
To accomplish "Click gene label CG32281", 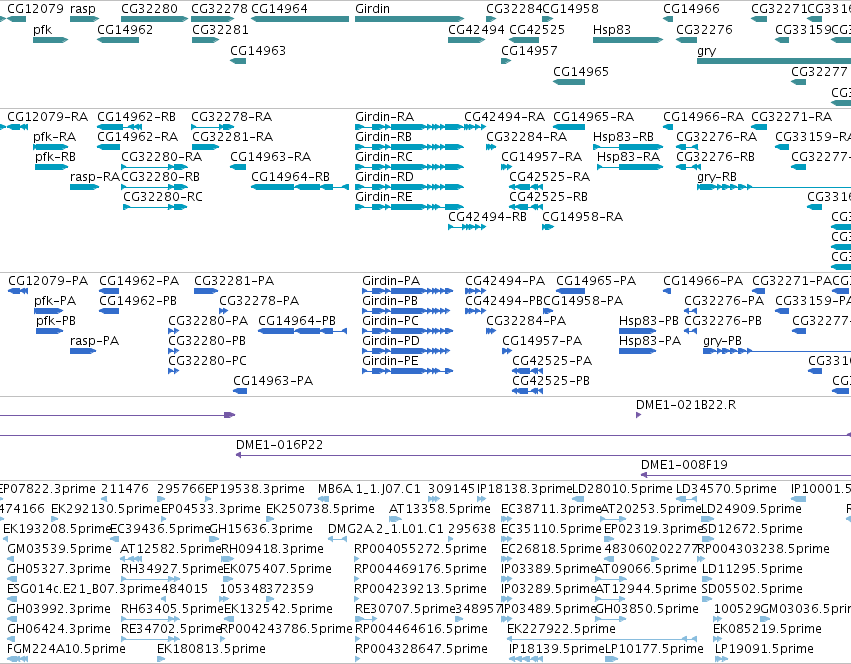I will point(220,30).
